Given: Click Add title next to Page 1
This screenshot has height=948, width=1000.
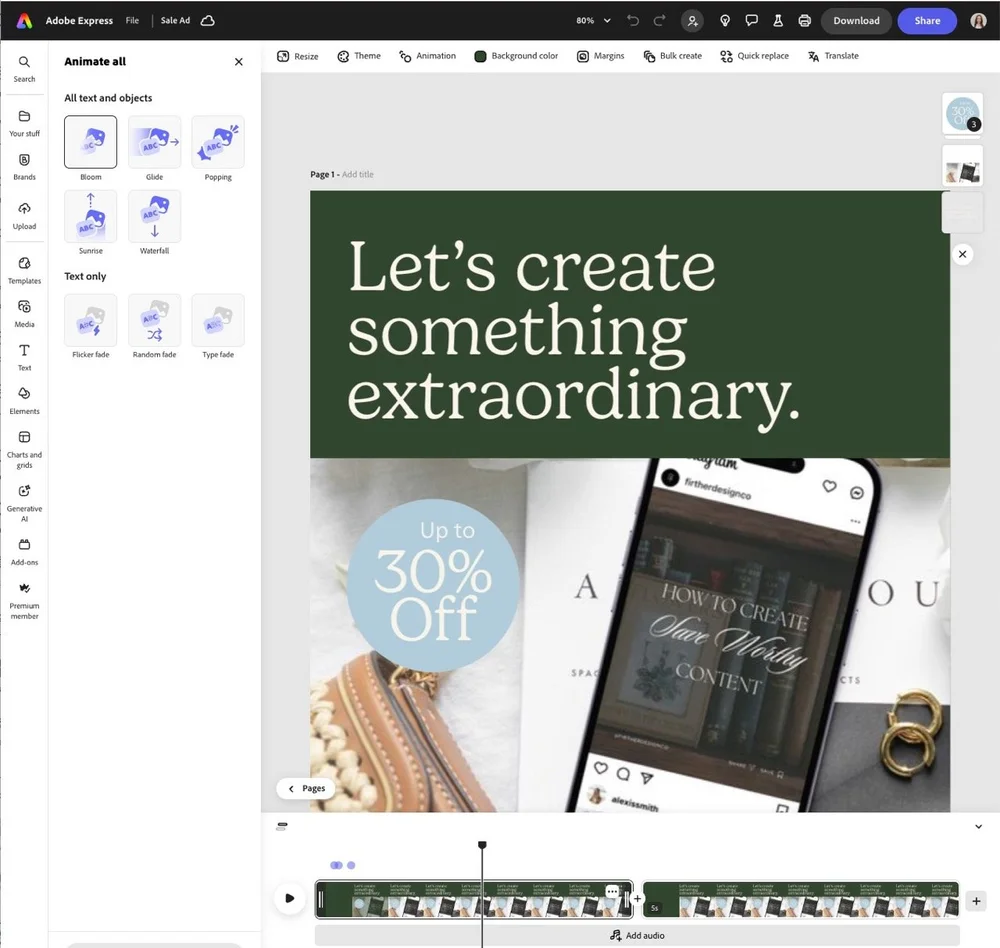Looking at the screenshot, I should pos(358,174).
